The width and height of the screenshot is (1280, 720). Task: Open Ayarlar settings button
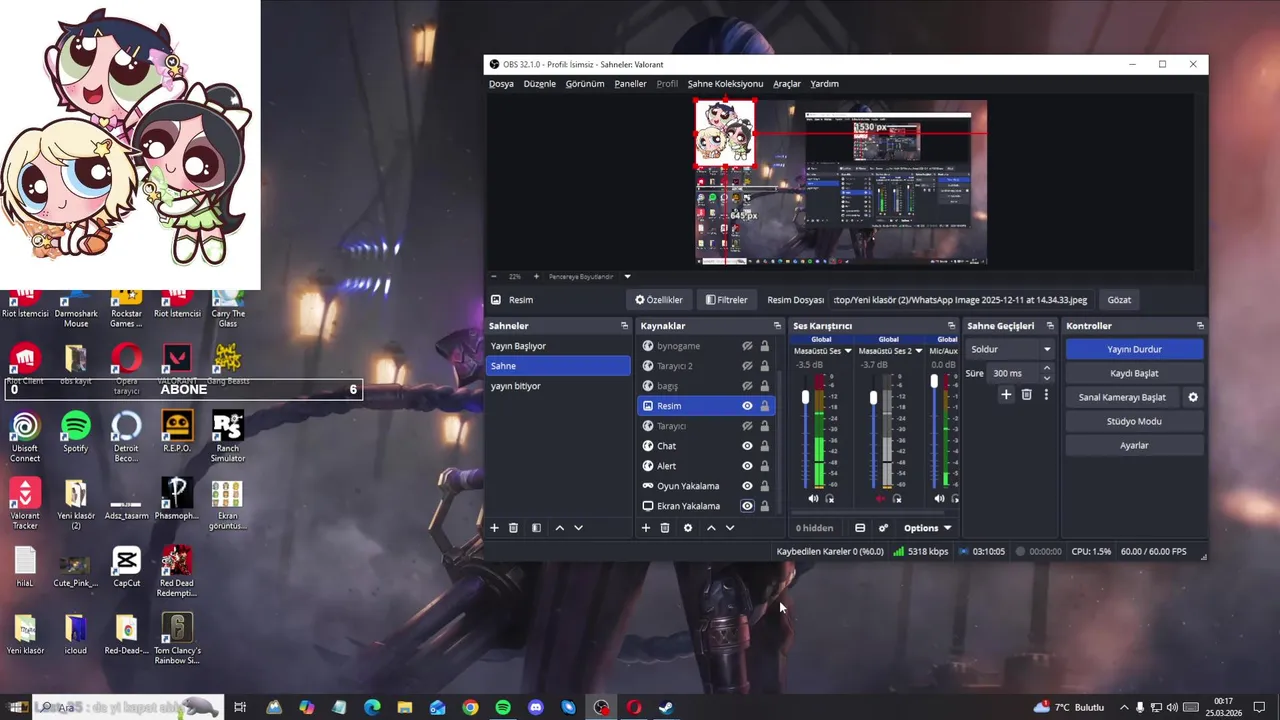click(1134, 445)
